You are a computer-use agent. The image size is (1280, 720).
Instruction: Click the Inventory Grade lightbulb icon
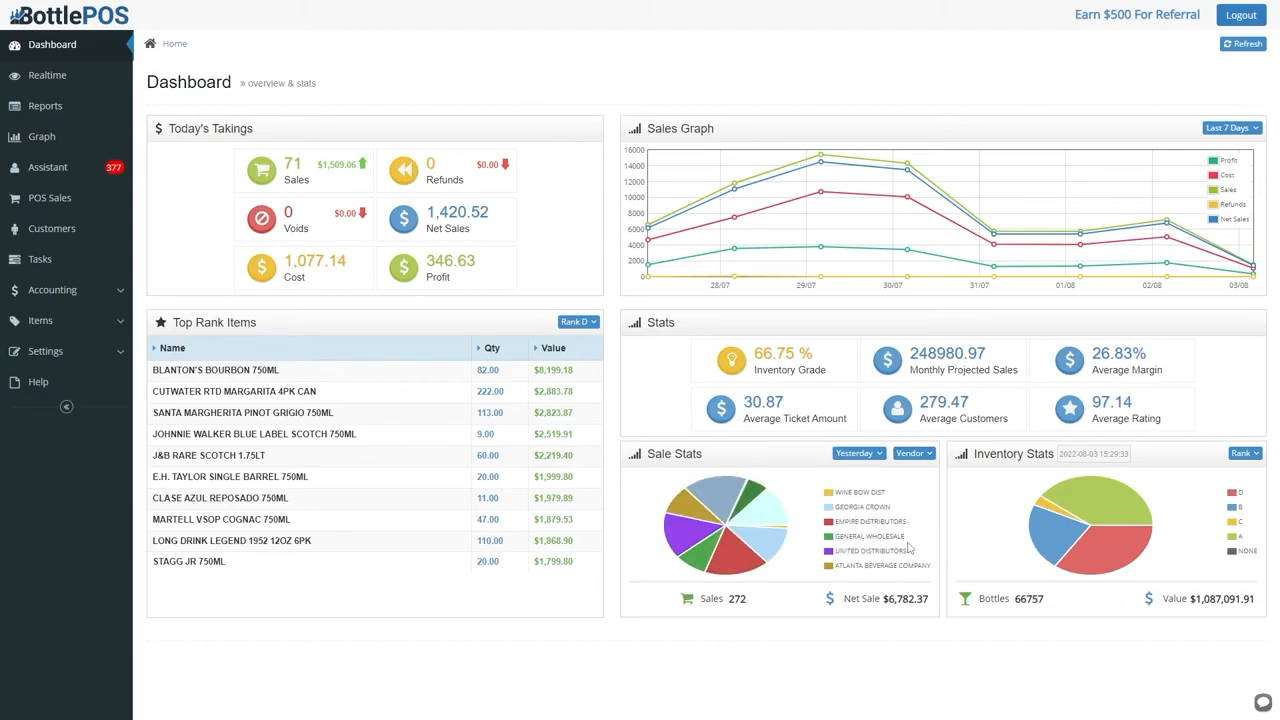pyautogui.click(x=732, y=360)
